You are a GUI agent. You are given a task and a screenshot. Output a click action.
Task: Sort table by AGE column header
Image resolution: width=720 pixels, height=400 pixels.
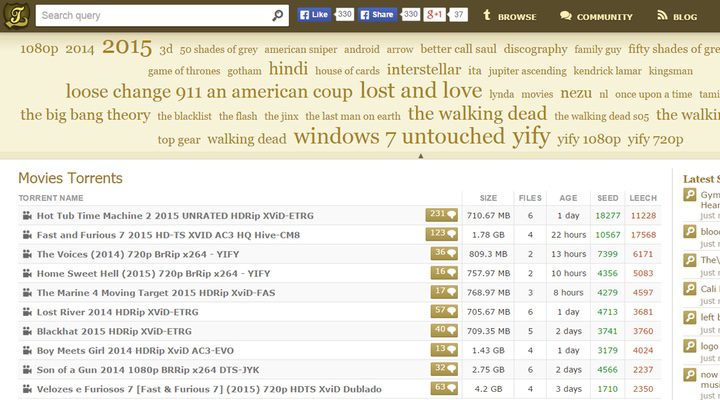(568, 198)
